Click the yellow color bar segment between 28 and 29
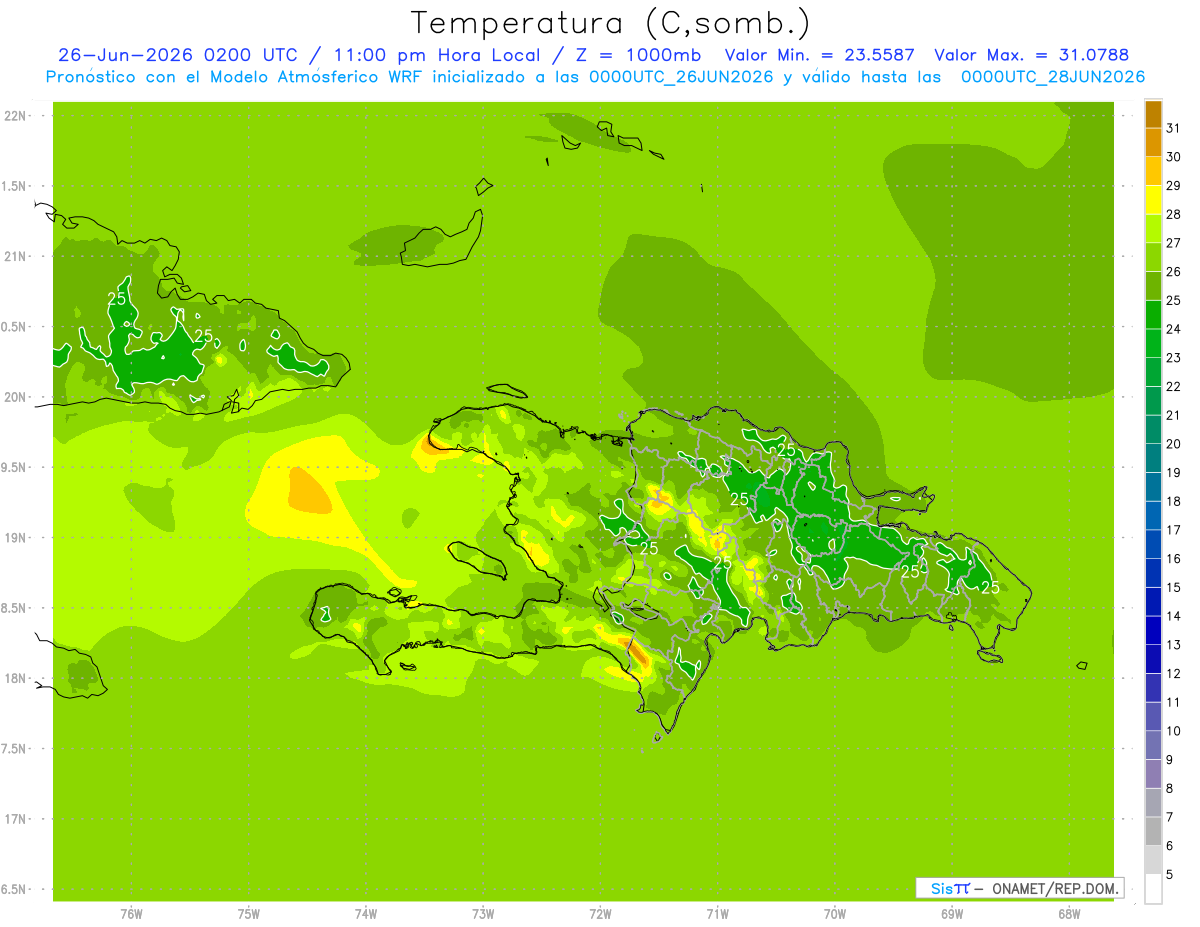 1153,200
